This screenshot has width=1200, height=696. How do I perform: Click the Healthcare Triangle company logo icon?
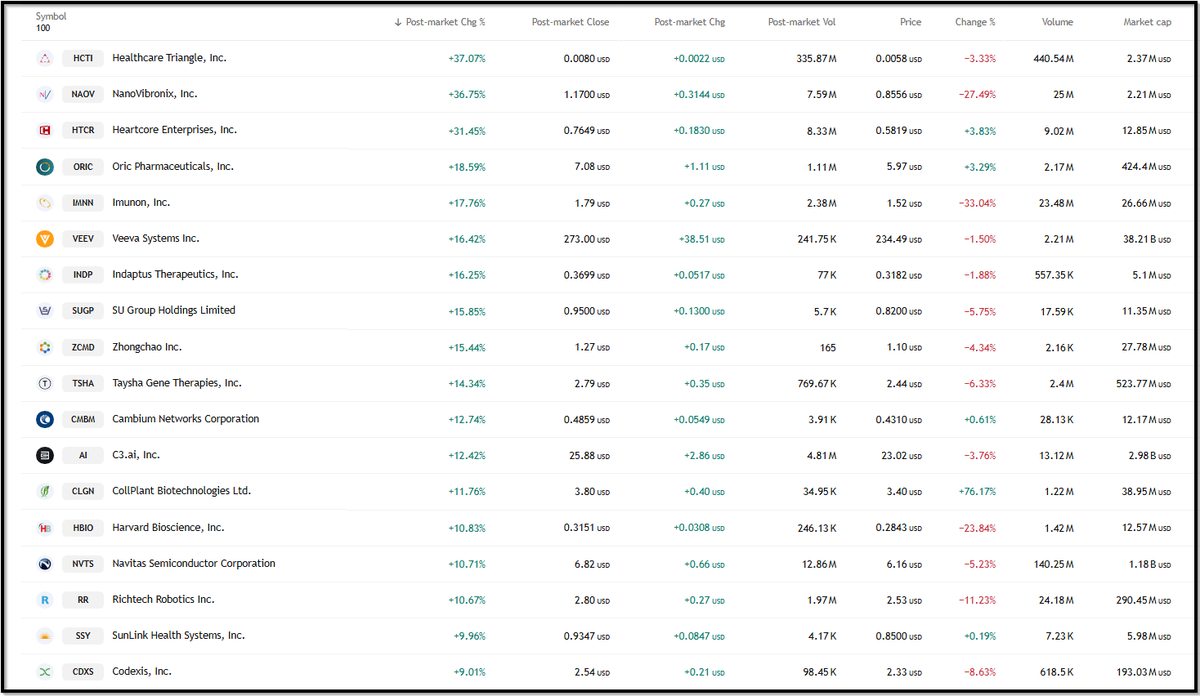(x=44, y=58)
